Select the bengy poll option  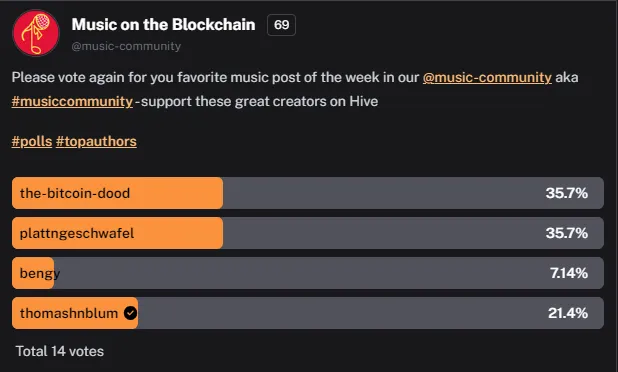point(308,273)
